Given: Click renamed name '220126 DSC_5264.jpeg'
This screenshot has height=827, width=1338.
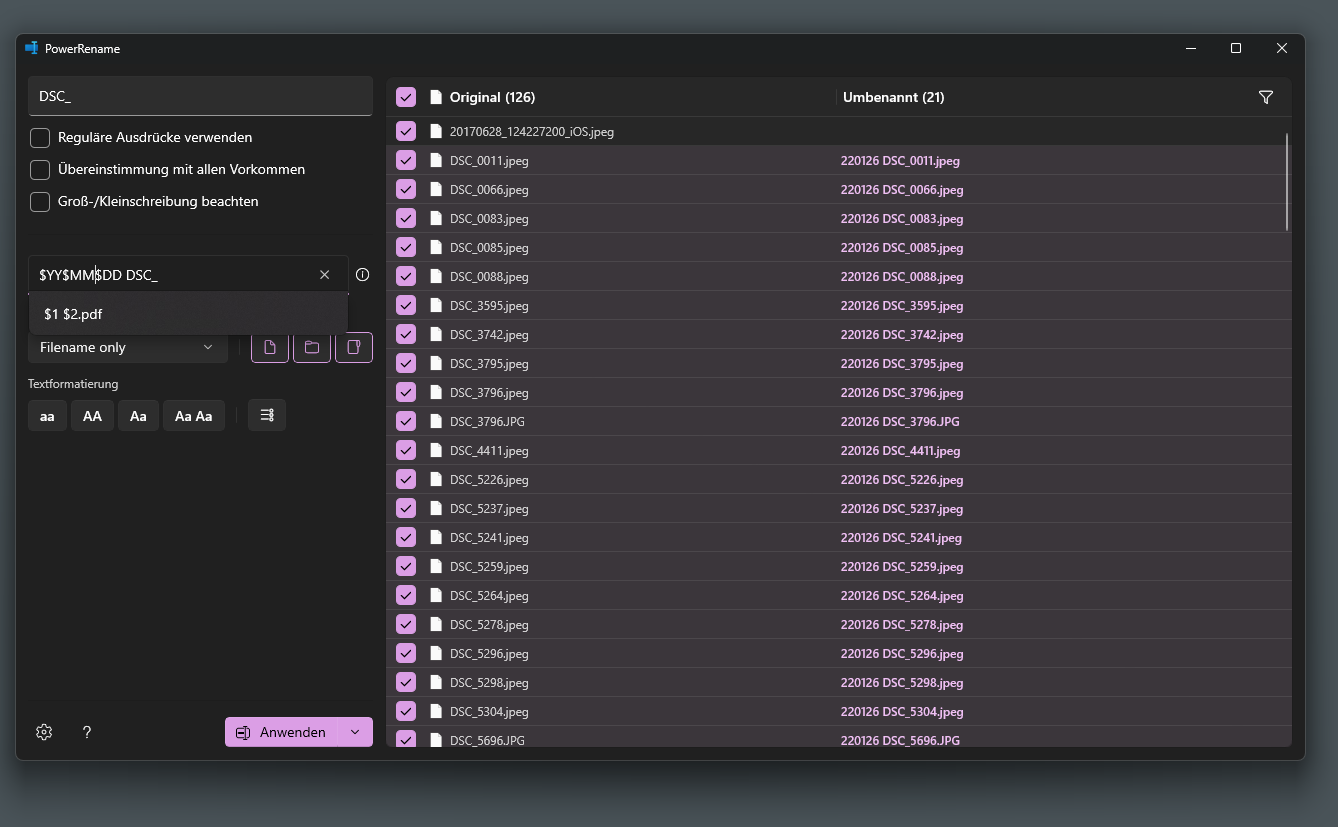Looking at the screenshot, I should (902, 595).
